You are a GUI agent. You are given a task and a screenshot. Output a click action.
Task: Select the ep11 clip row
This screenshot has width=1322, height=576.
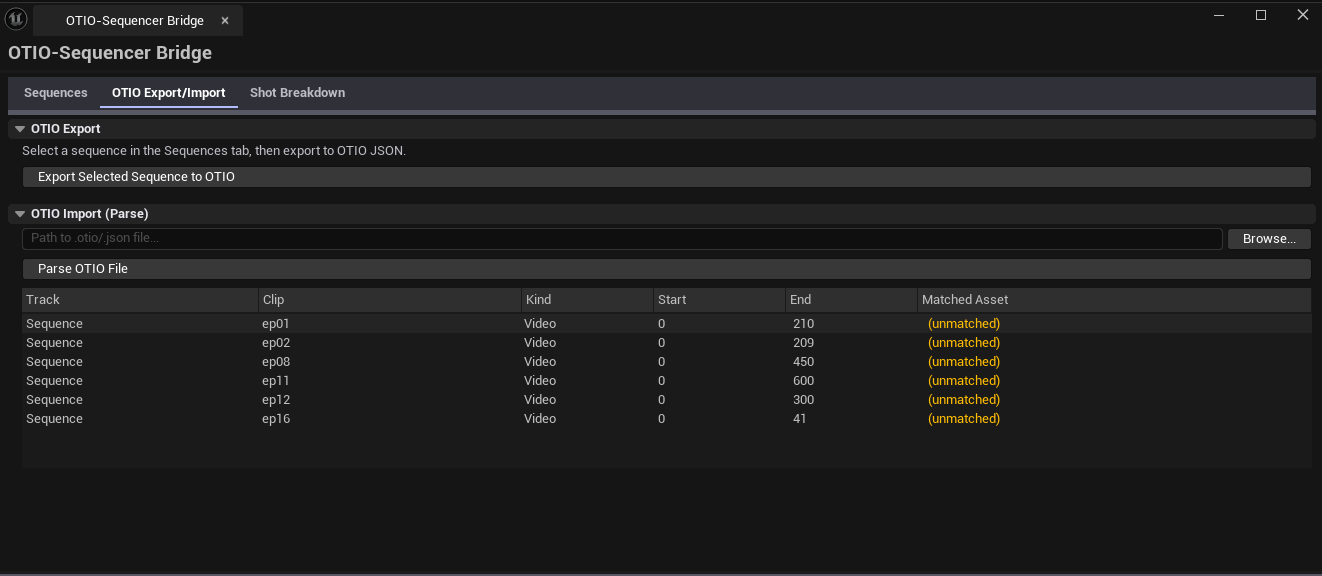coord(666,381)
